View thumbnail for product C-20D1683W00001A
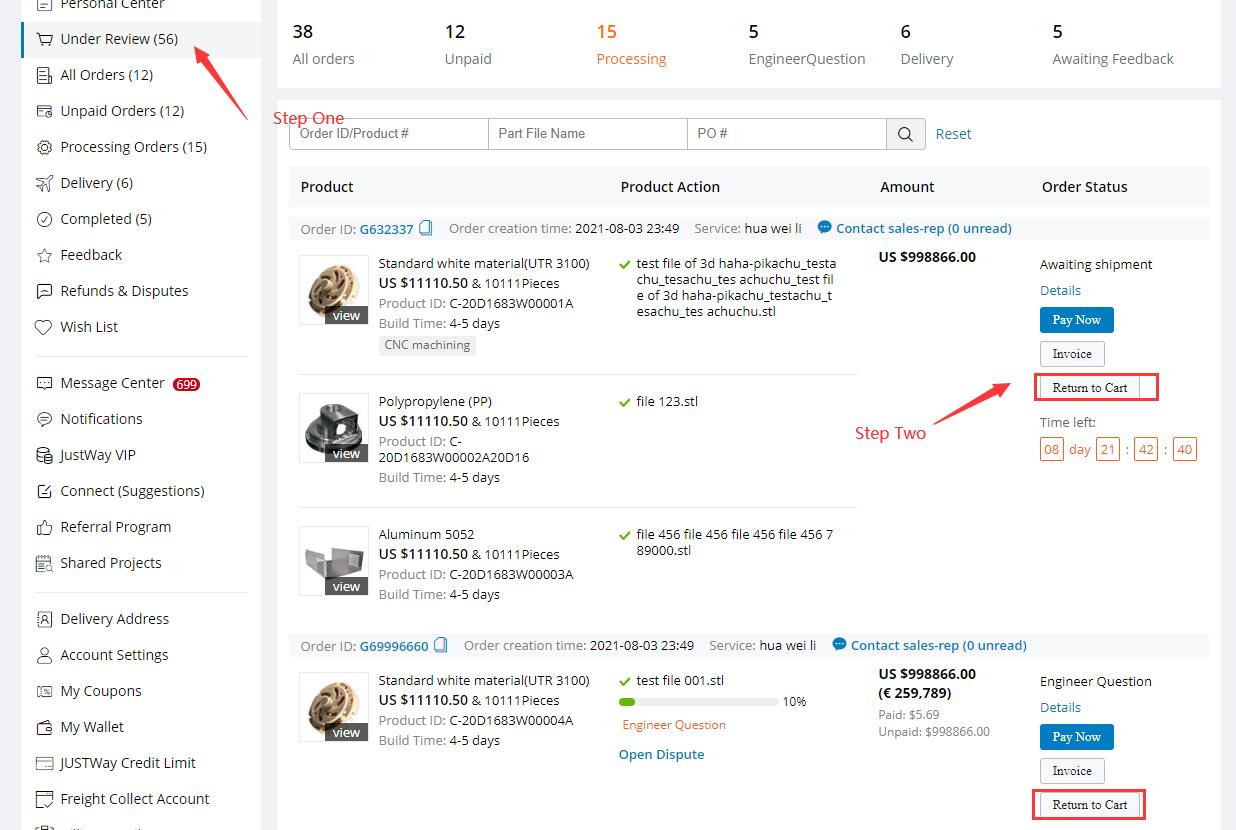 pos(334,290)
